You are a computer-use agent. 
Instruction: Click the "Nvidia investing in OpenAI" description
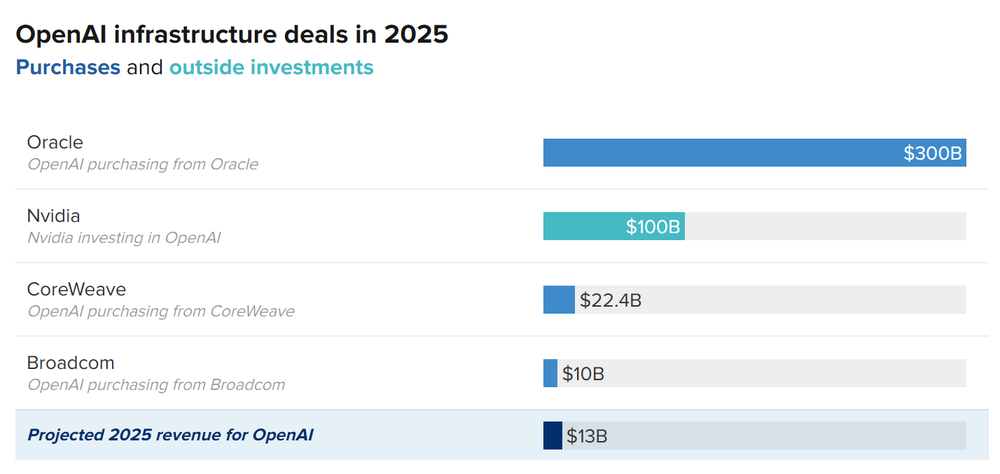pos(124,238)
